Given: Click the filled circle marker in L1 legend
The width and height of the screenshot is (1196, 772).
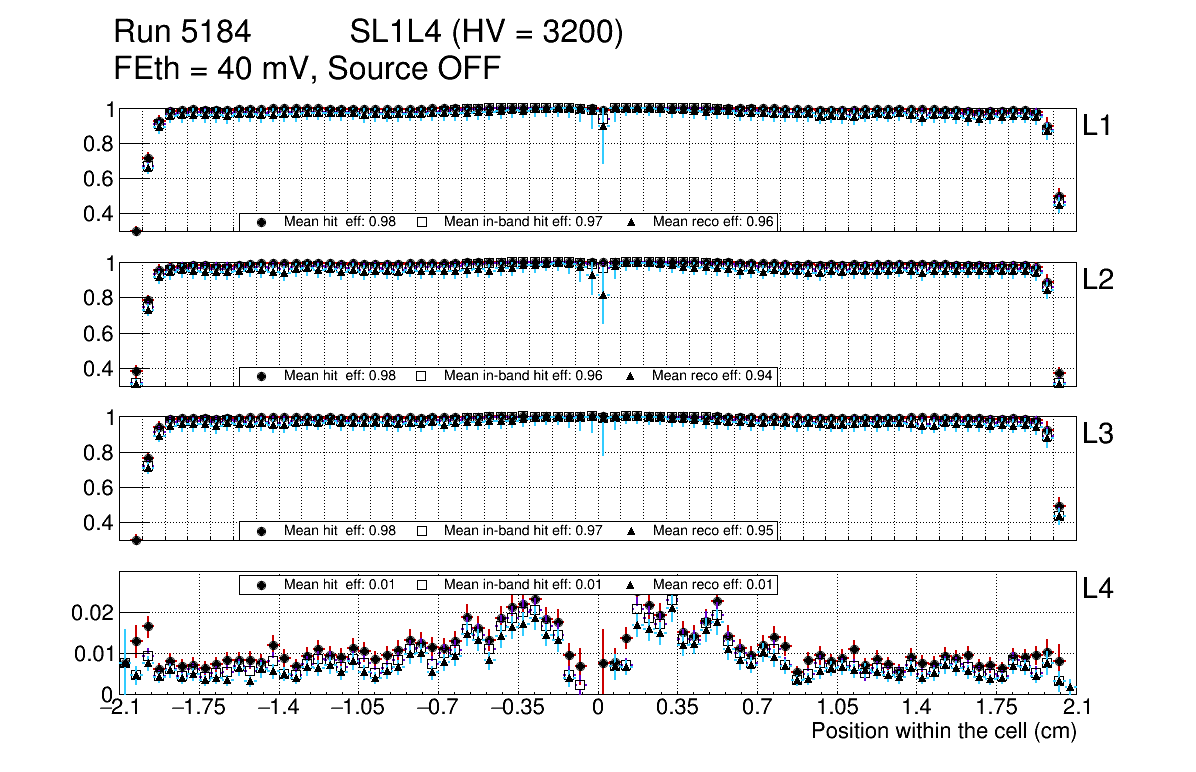Looking at the screenshot, I should [263, 222].
